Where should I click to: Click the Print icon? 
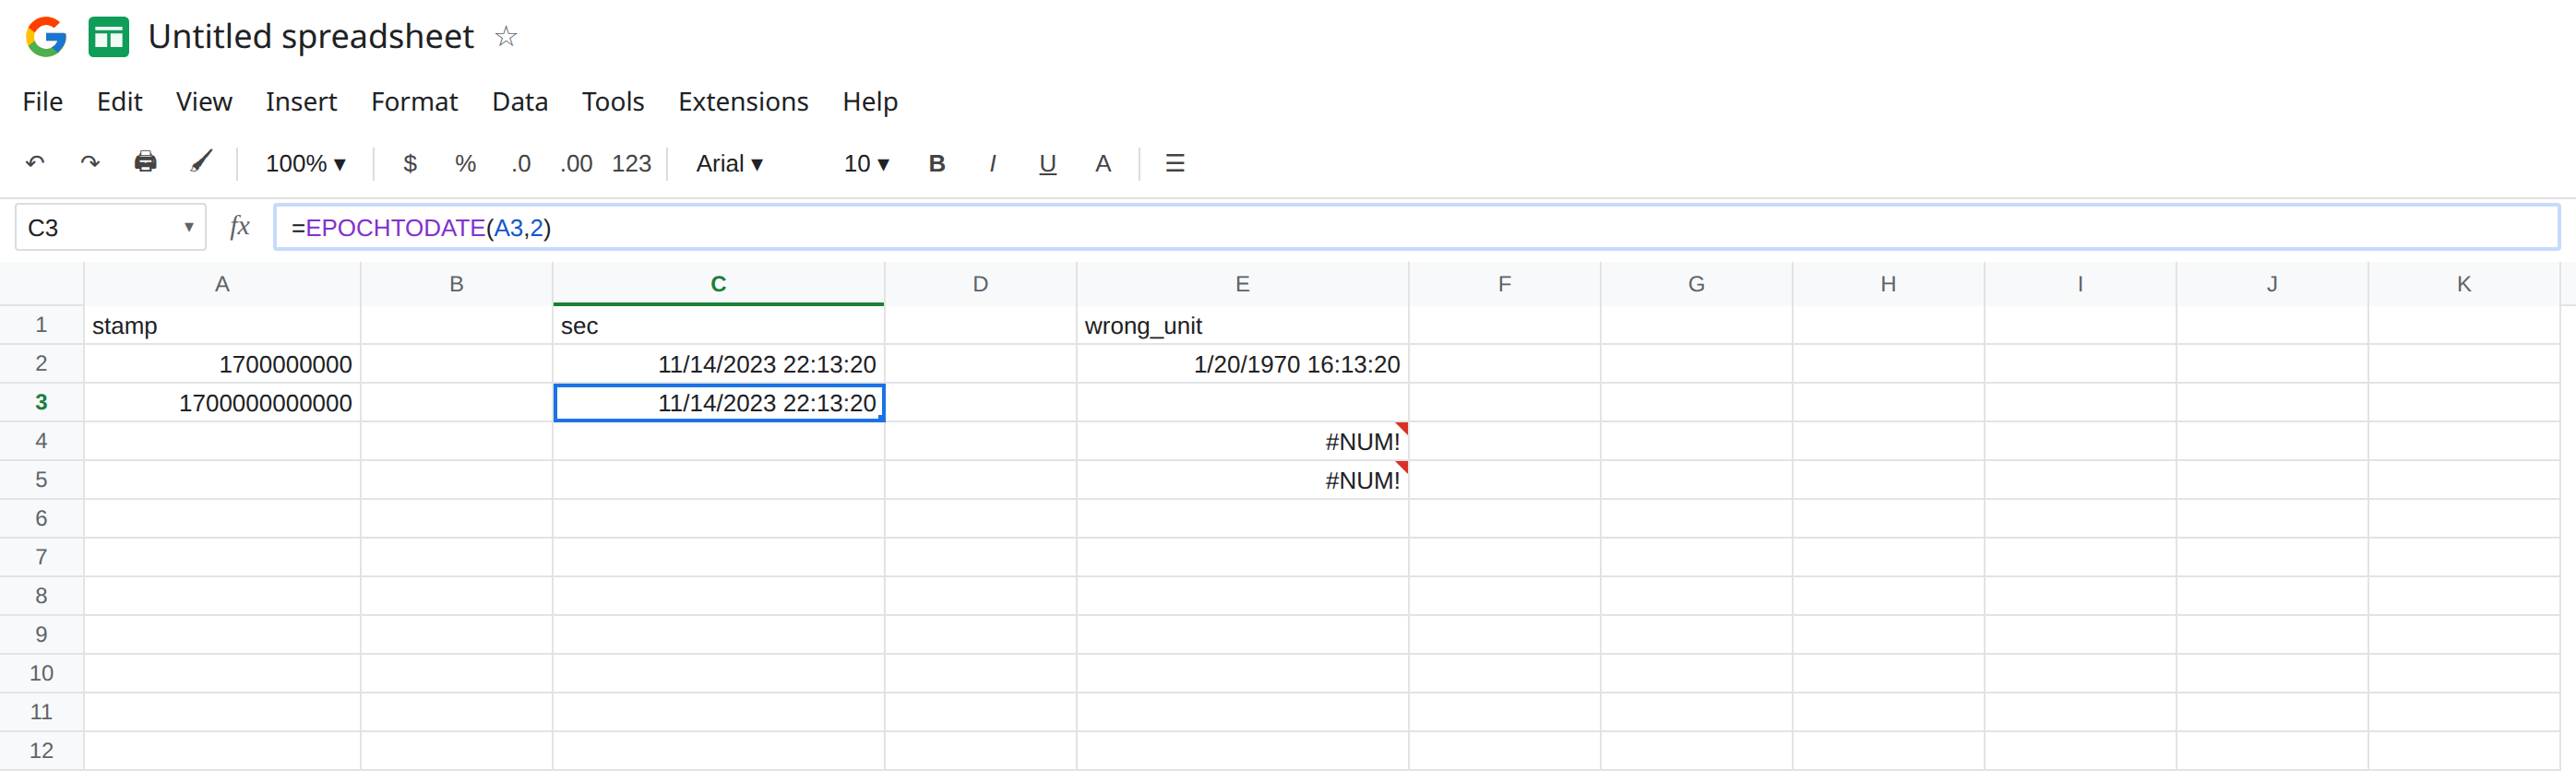[x=146, y=162]
